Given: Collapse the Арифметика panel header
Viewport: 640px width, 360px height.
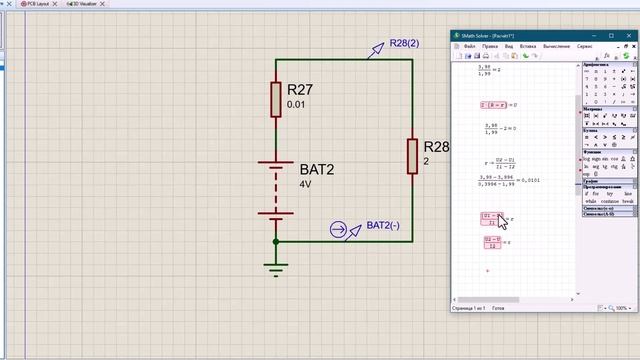Looking at the screenshot, I should click(x=609, y=64).
